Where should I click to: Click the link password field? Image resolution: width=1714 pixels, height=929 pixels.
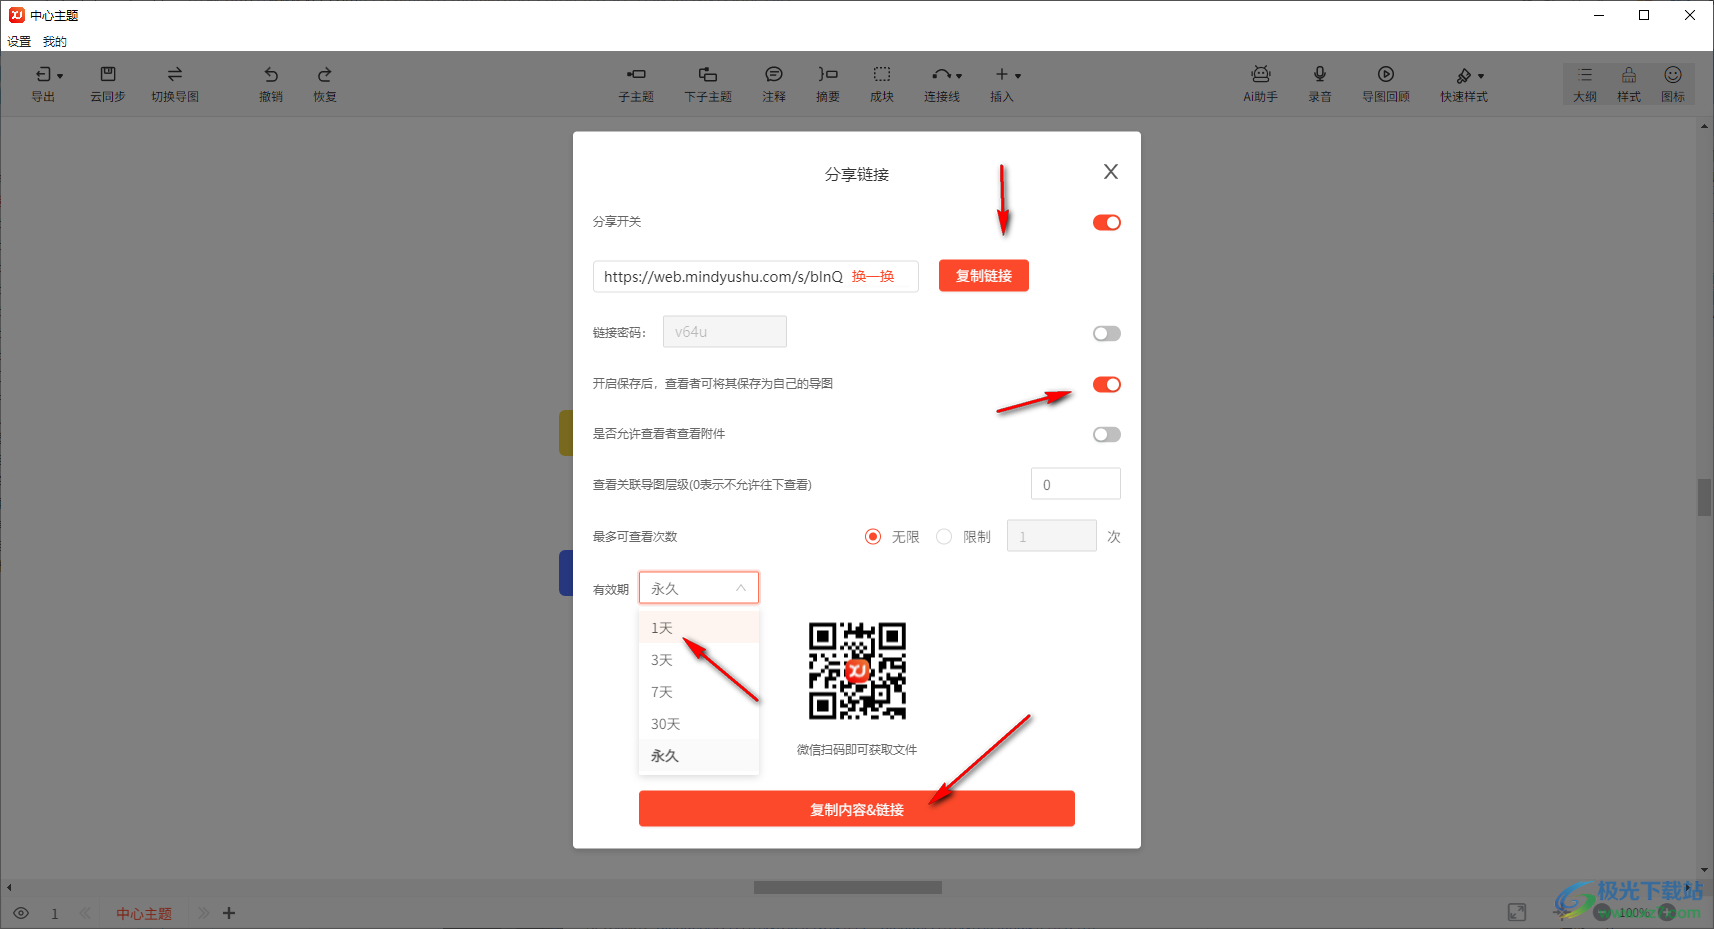725,332
